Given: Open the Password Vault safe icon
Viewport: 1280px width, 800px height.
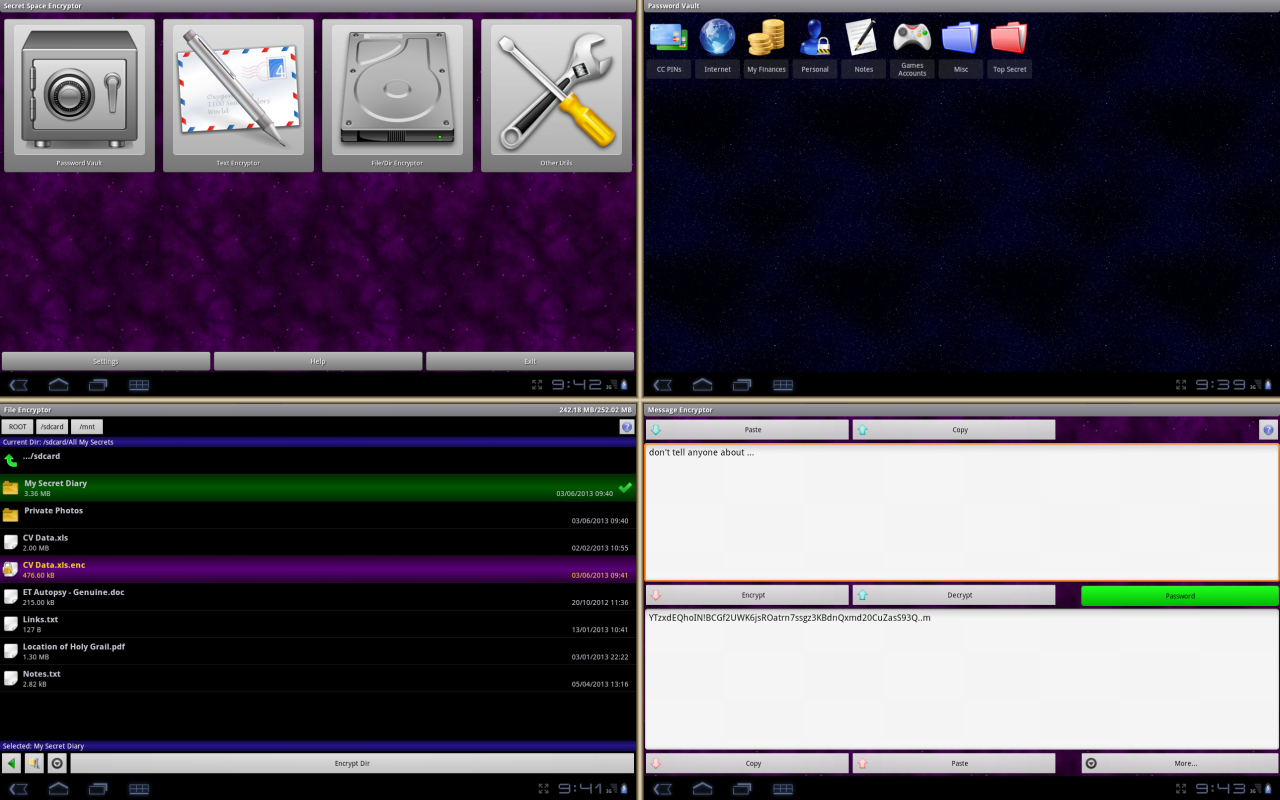Looking at the screenshot, I should (x=79, y=92).
